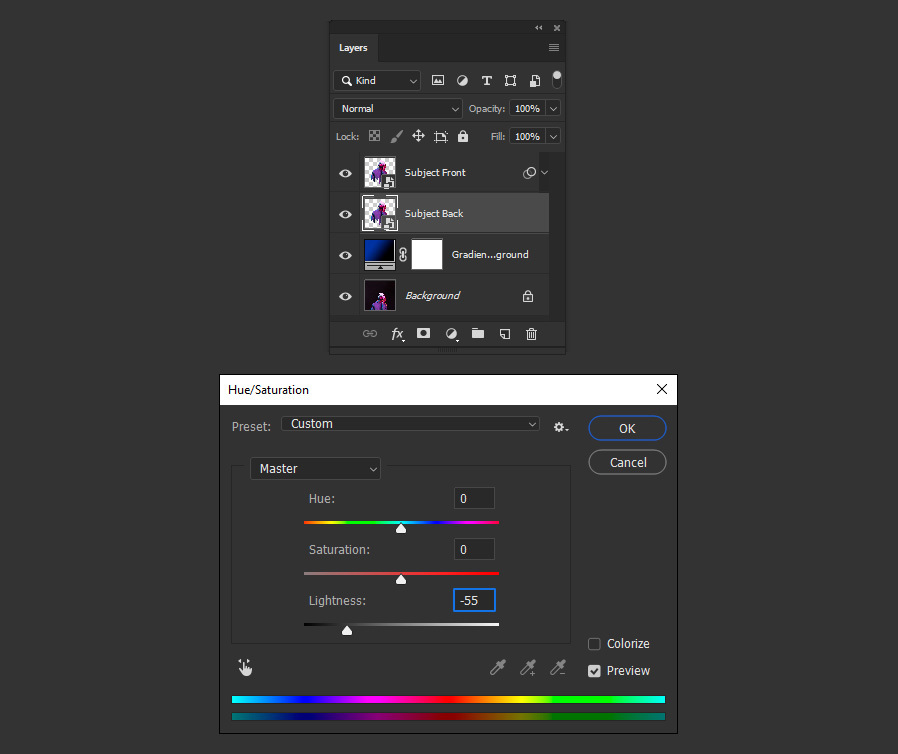Click the Fill 100% field
Image resolution: width=898 pixels, height=754 pixels.
(527, 136)
